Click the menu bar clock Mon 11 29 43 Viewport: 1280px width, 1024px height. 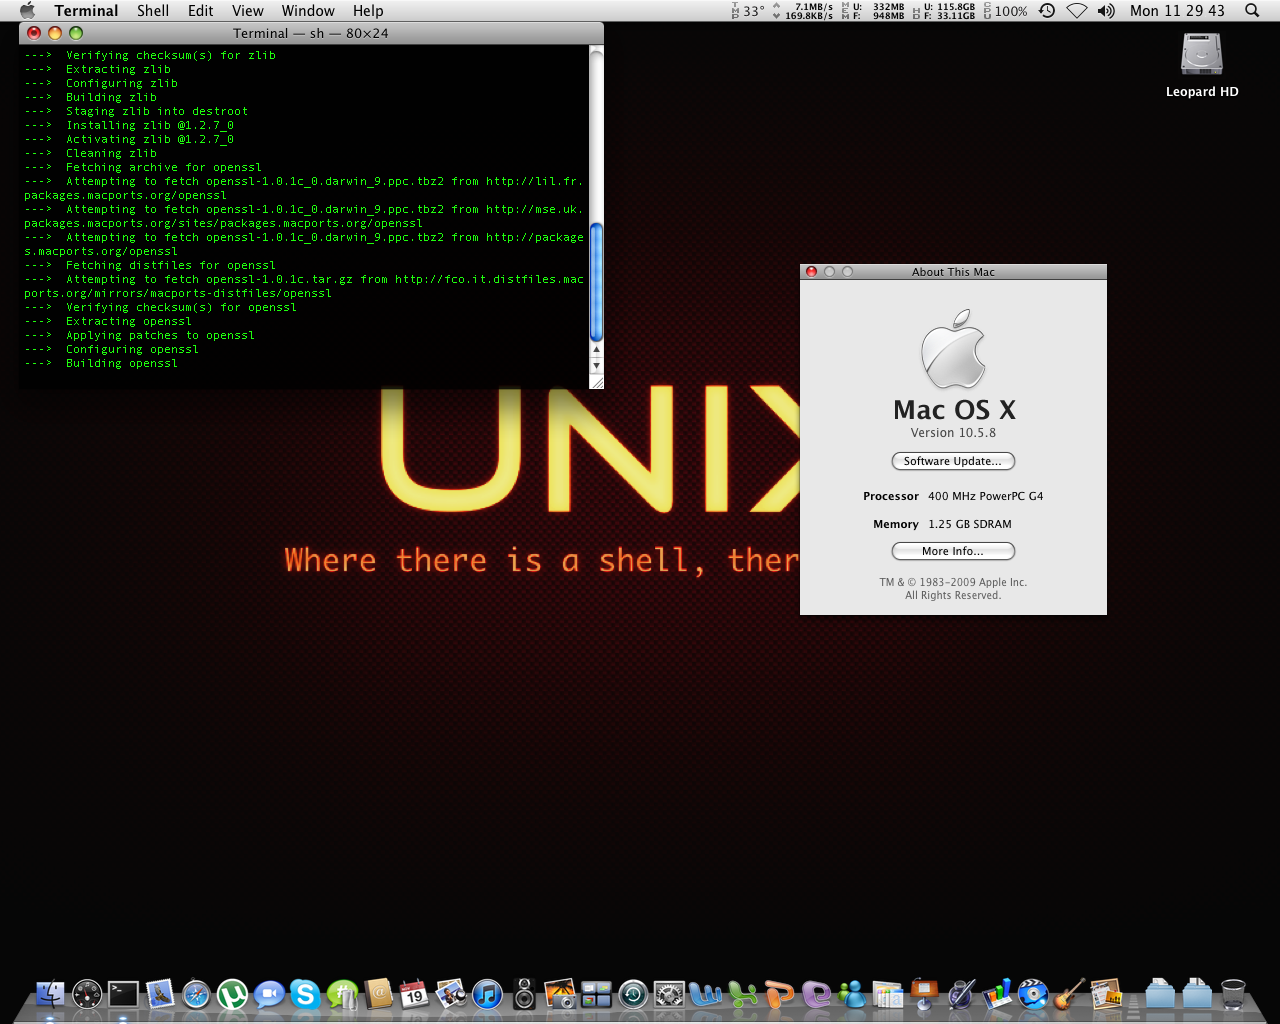[1177, 11]
